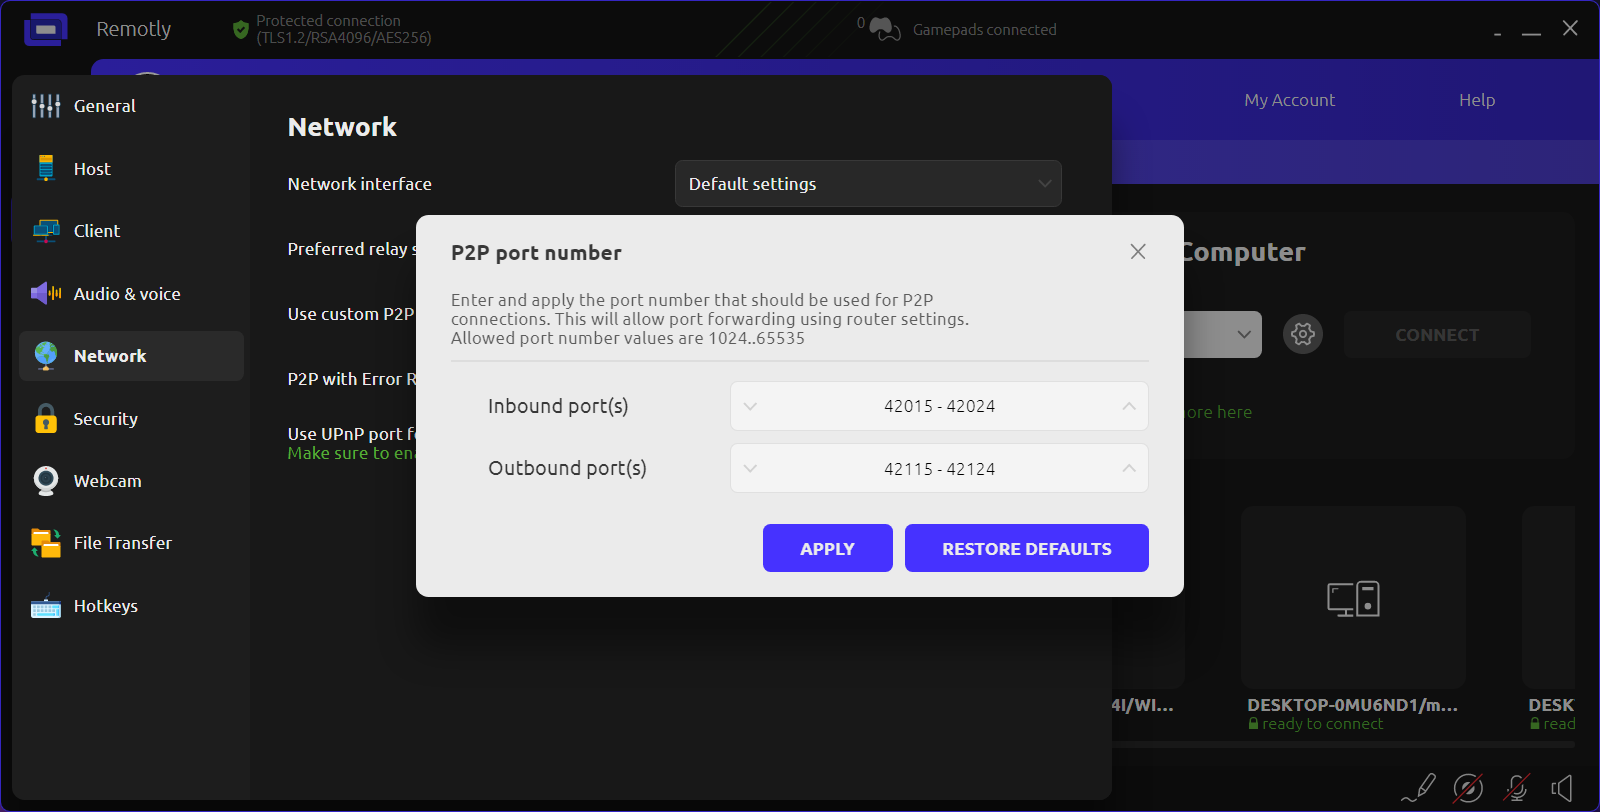Click the inbound port range field
Screen dimensions: 1600x812
(x=939, y=406)
